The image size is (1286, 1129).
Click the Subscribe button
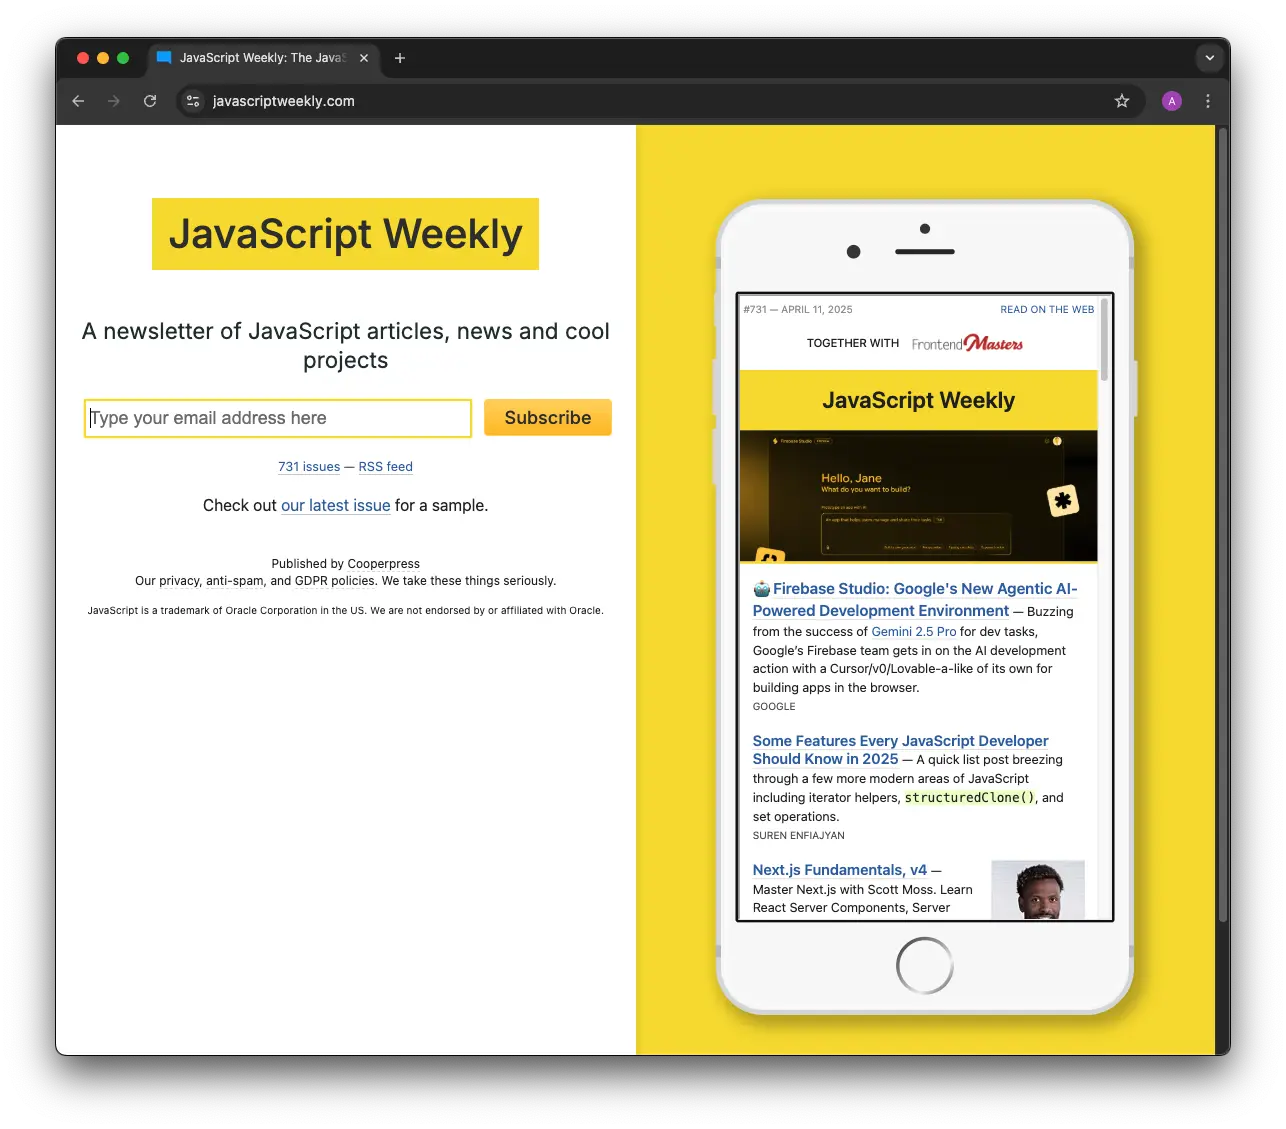(x=548, y=418)
